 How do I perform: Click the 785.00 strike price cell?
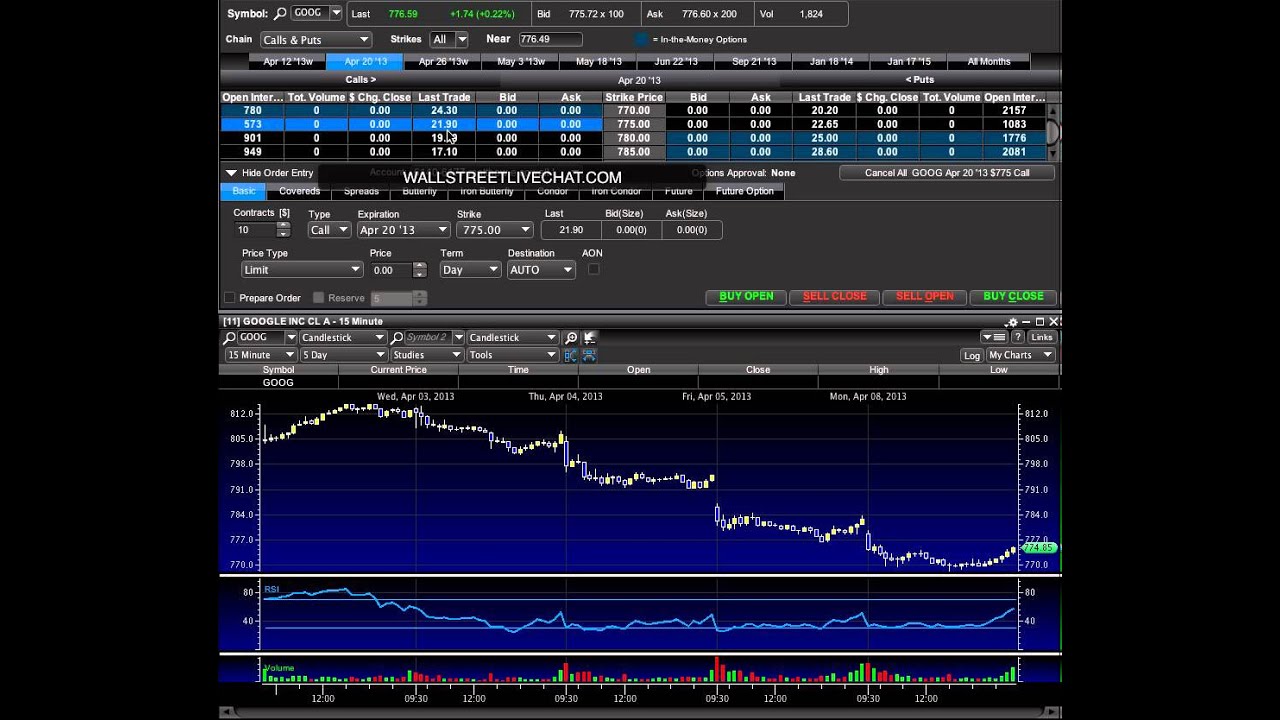click(x=634, y=152)
